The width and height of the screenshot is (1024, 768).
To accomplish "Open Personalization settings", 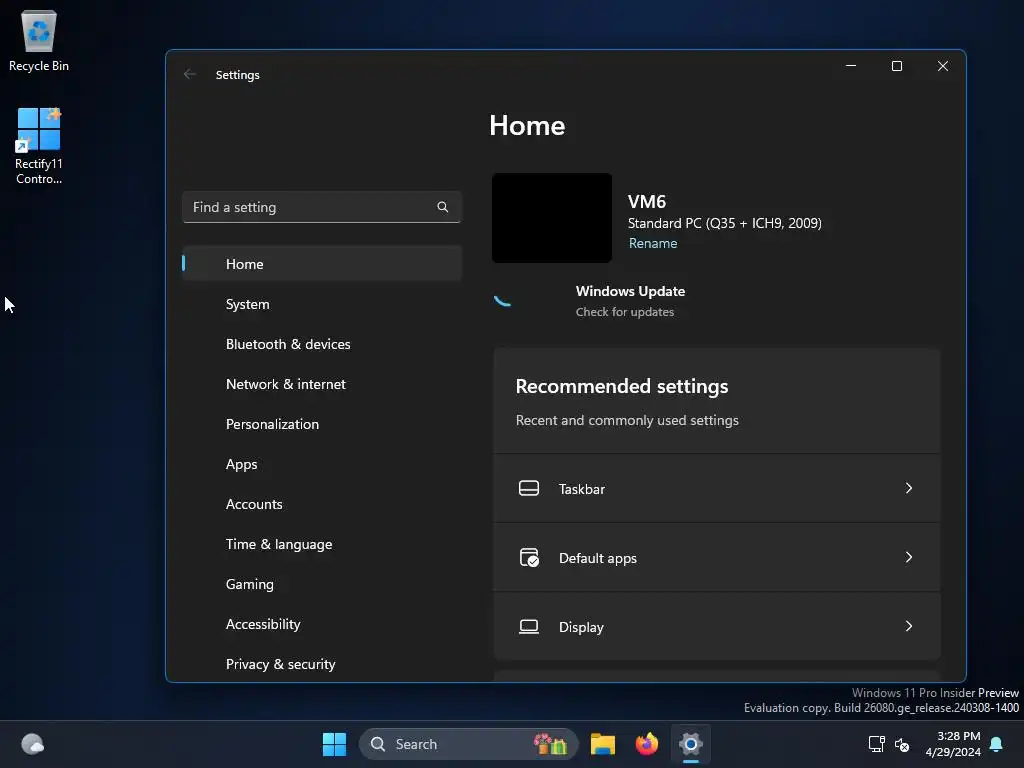I will tap(322, 424).
